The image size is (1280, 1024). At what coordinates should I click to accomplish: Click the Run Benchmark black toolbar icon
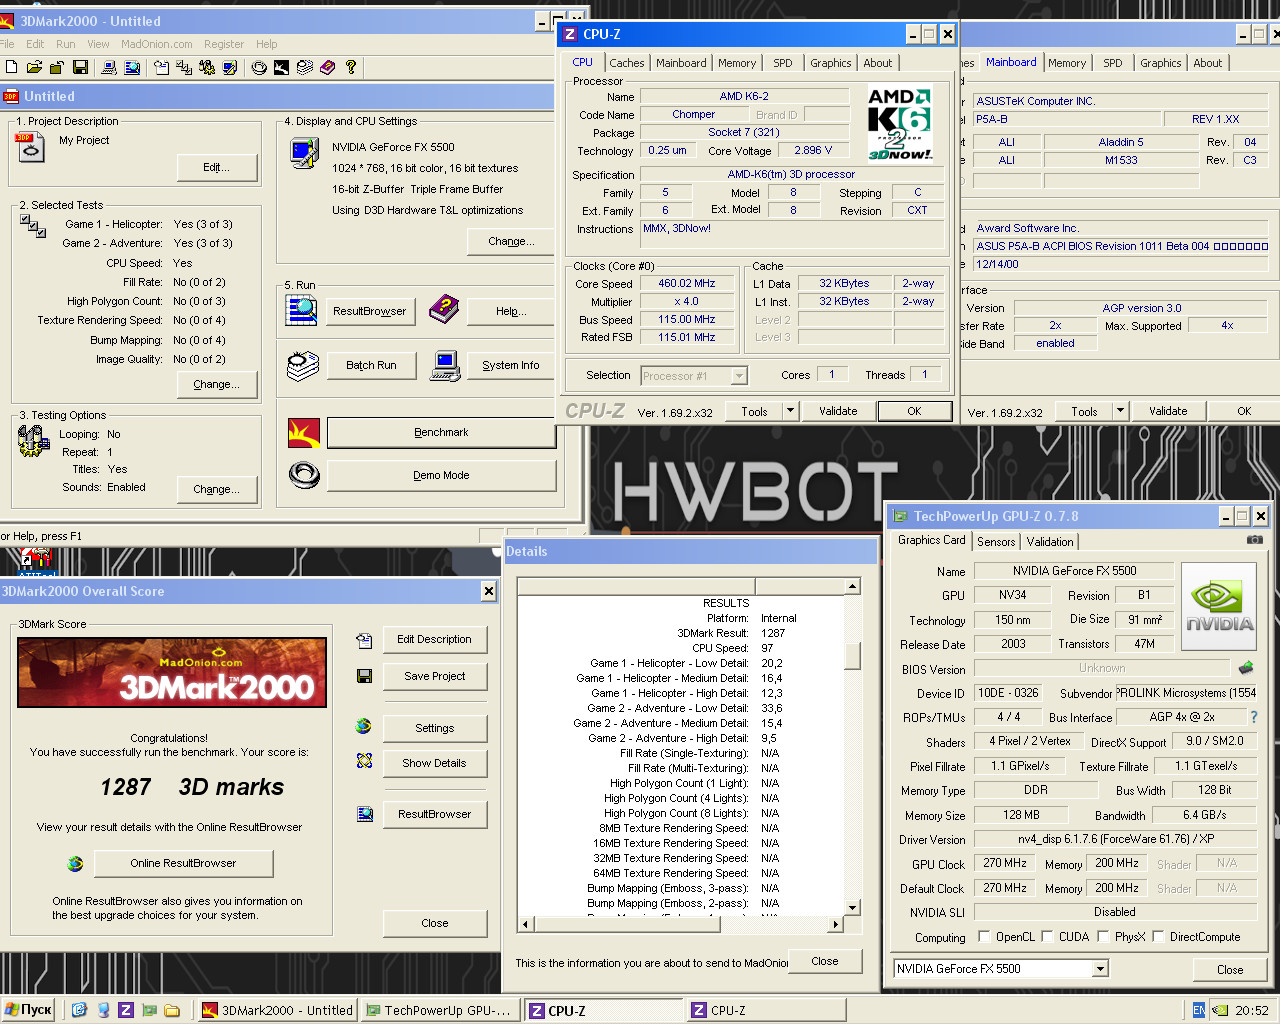pos(281,67)
